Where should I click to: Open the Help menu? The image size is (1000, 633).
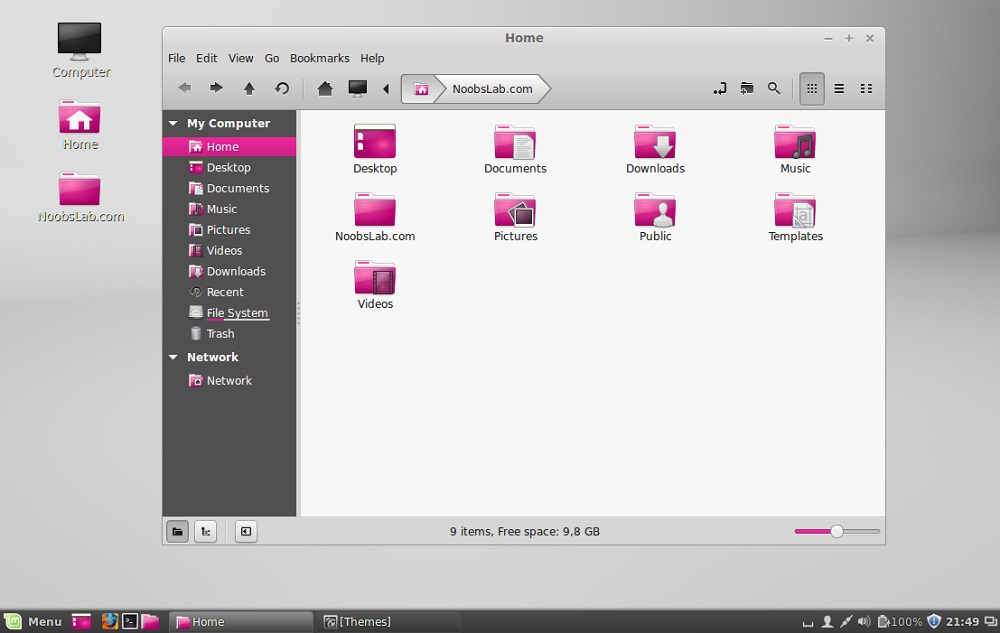click(372, 58)
